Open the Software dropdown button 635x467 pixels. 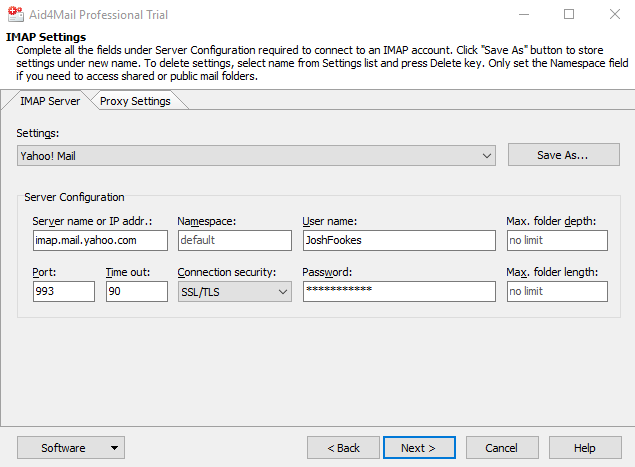(71, 448)
